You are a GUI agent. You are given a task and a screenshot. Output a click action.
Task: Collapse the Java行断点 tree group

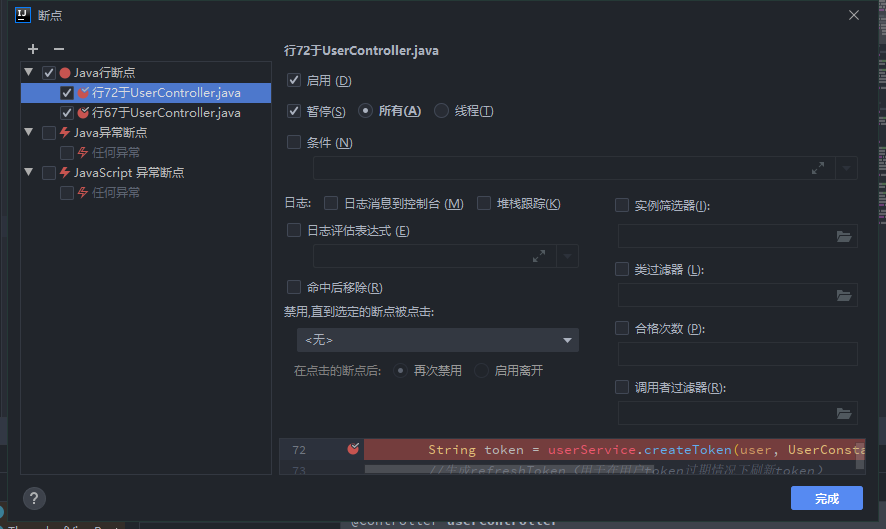[x=29, y=72]
